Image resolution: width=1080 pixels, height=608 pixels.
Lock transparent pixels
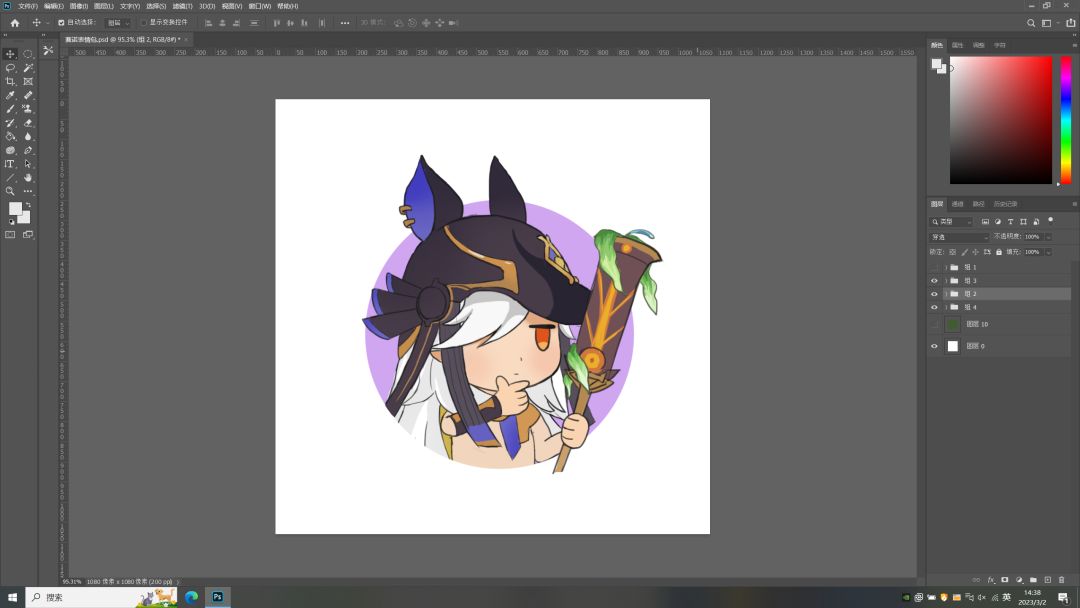[953, 252]
